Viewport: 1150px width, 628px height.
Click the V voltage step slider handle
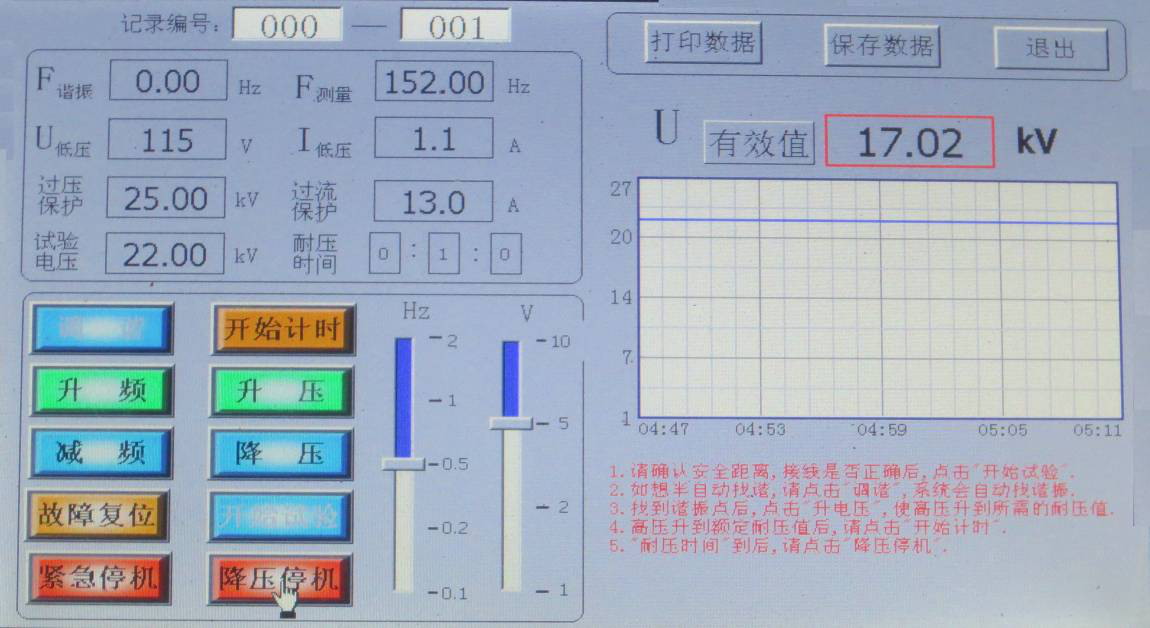pos(511,423)
